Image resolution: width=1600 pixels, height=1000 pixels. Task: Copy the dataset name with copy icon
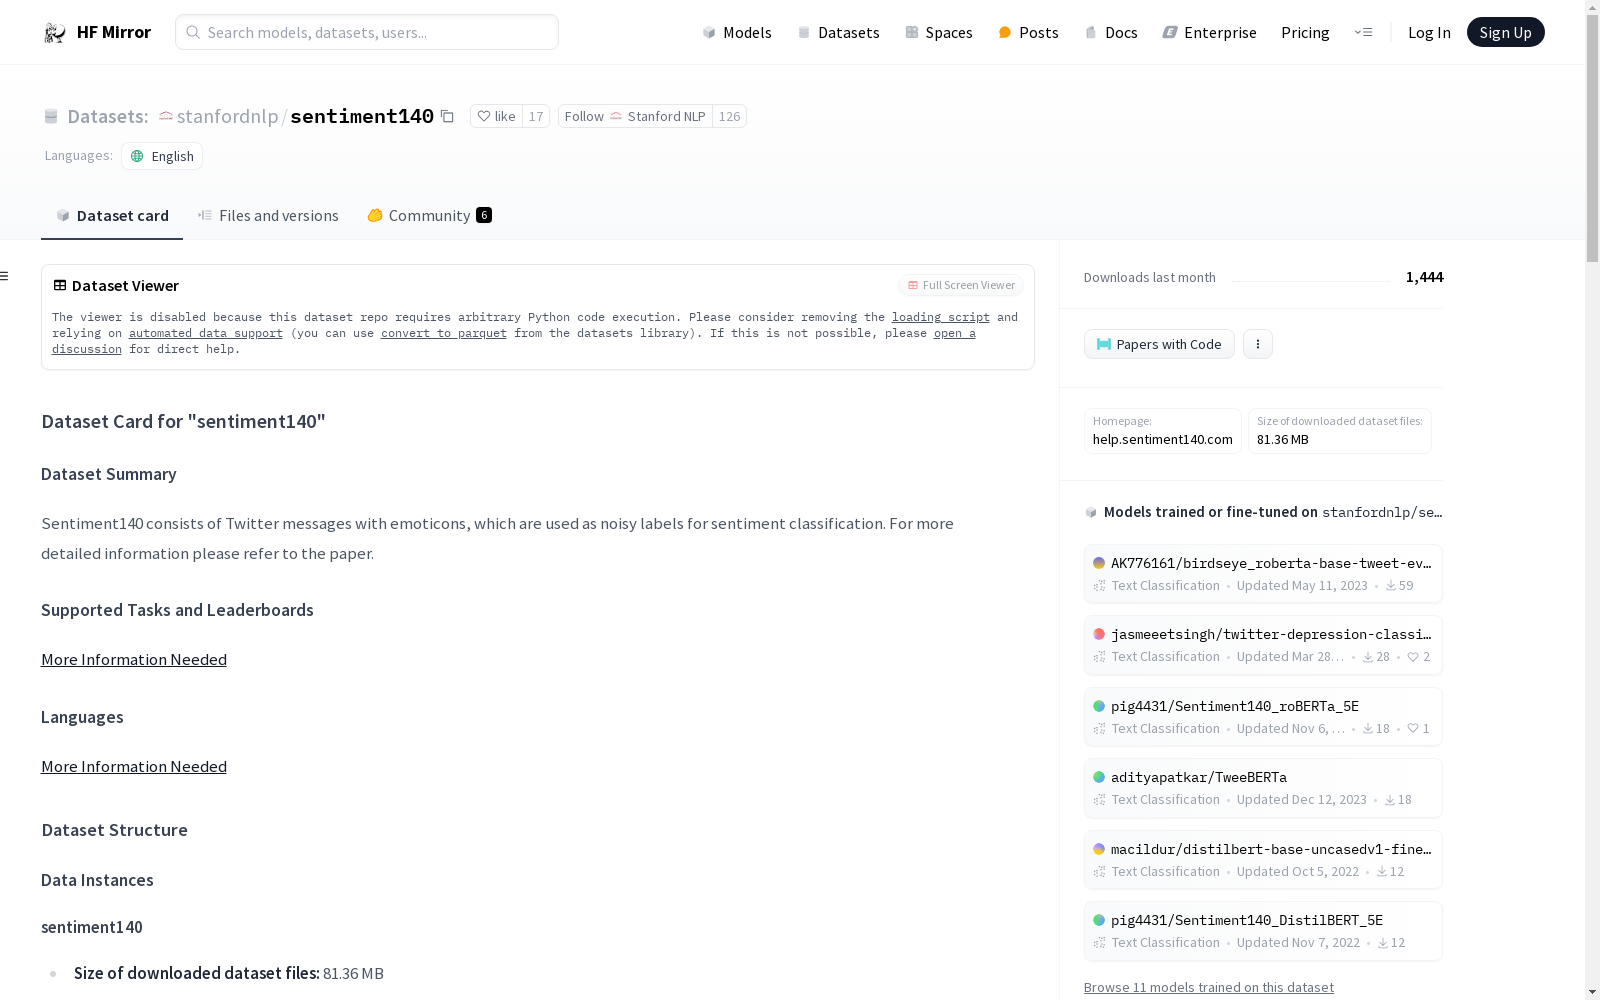click(447, 116)
